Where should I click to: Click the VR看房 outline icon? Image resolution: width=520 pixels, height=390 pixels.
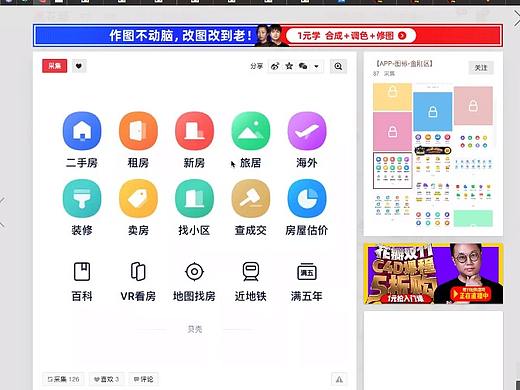[138, 271]
